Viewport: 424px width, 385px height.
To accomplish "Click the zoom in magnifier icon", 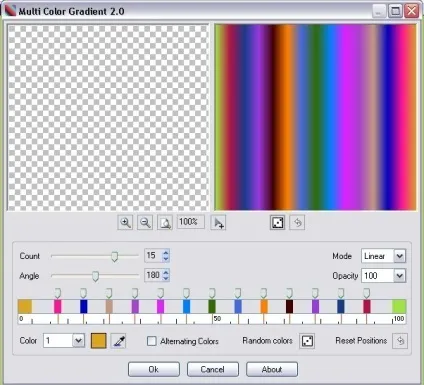I will (125, 222).
